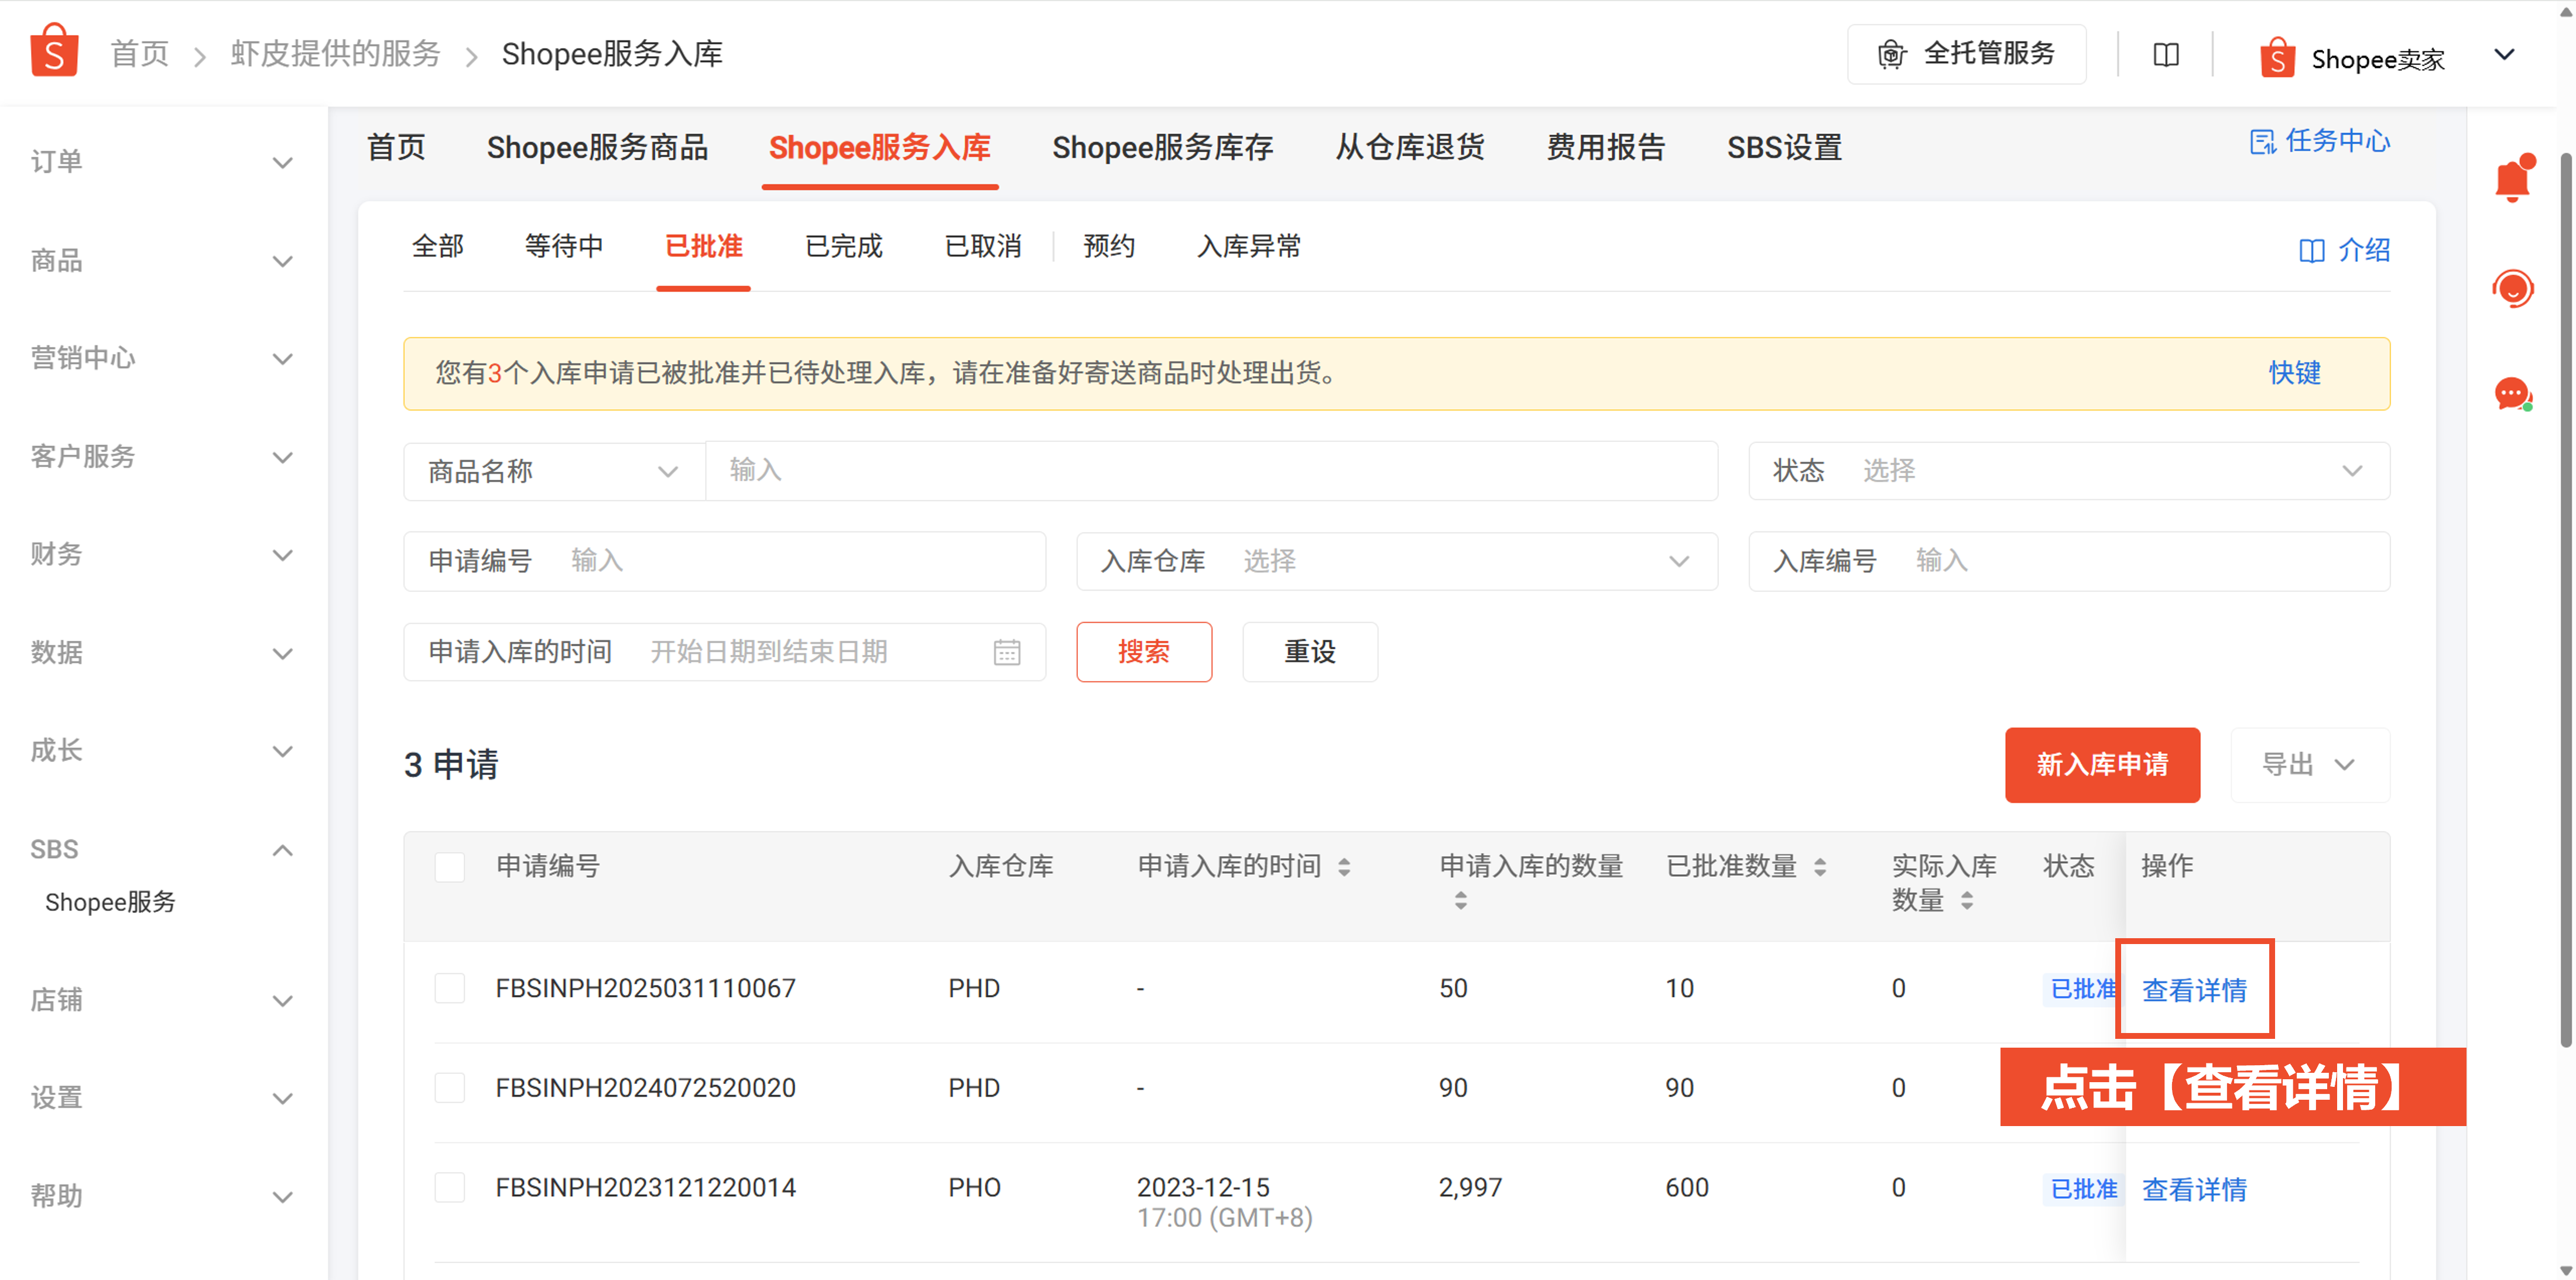Image resolution: width=2576 pixels, height=1280 pixels.
Task: Click the 全托管服务 button
Action: (x=1967, y=54)
